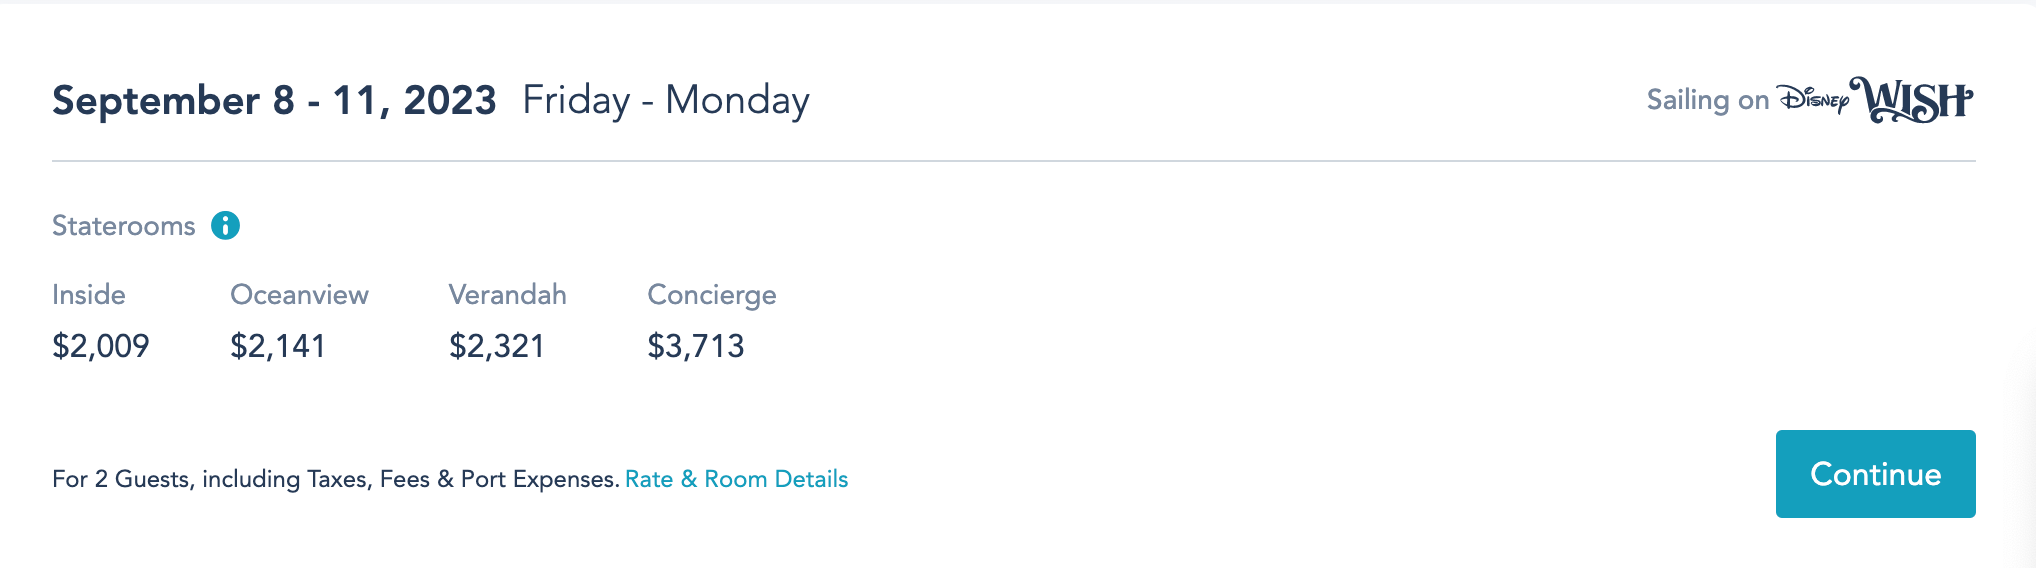
Task: Click the Staterooms info icon
Action: pos(225,226)
